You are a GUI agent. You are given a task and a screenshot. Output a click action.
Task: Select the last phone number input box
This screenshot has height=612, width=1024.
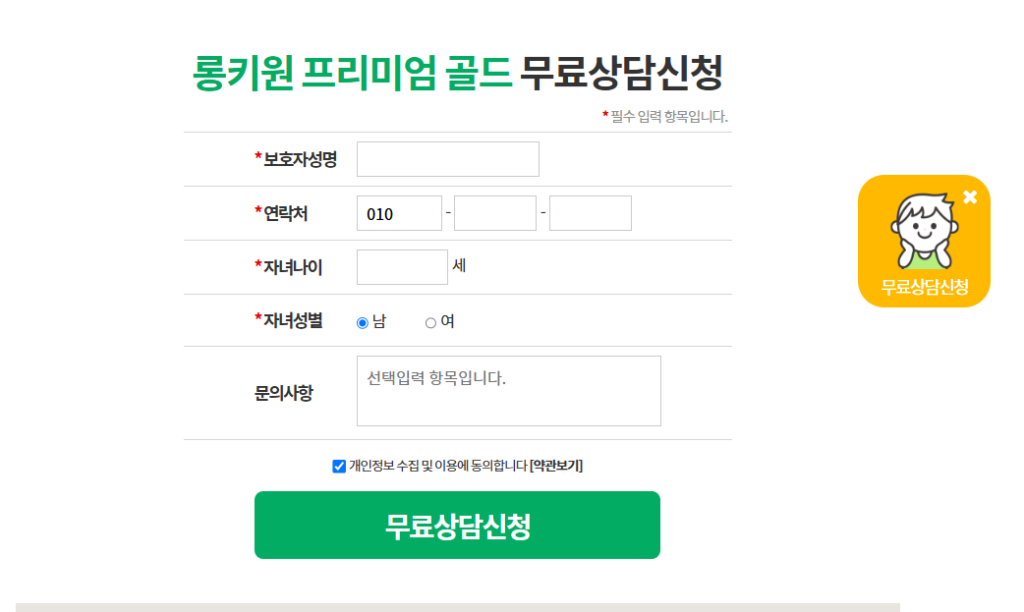point(590,214)
